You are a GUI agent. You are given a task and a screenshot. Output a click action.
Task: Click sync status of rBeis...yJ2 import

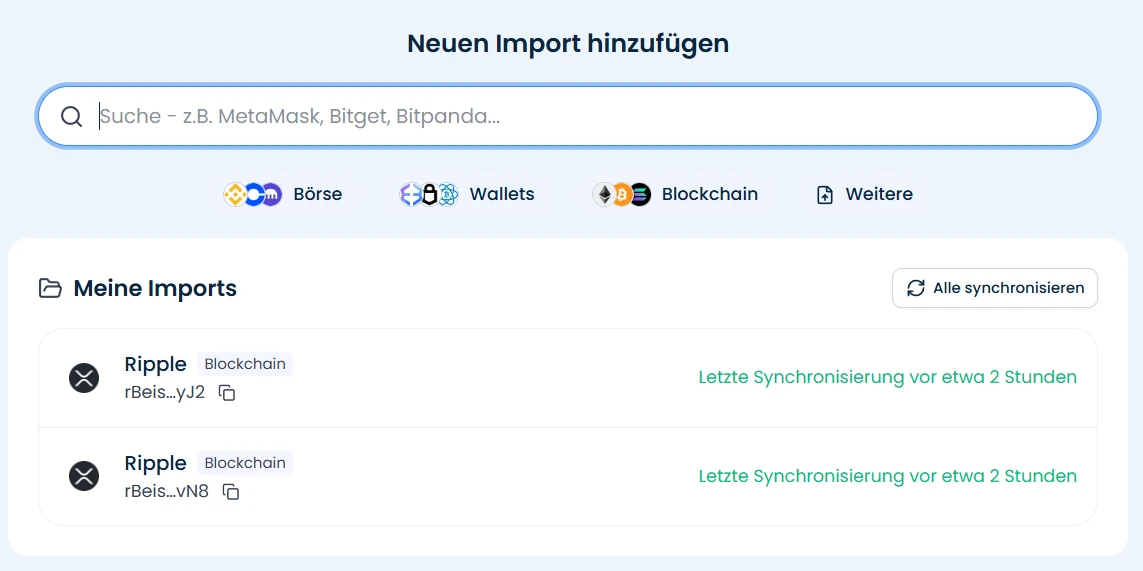pyautogui.click(x=887, y=378)
